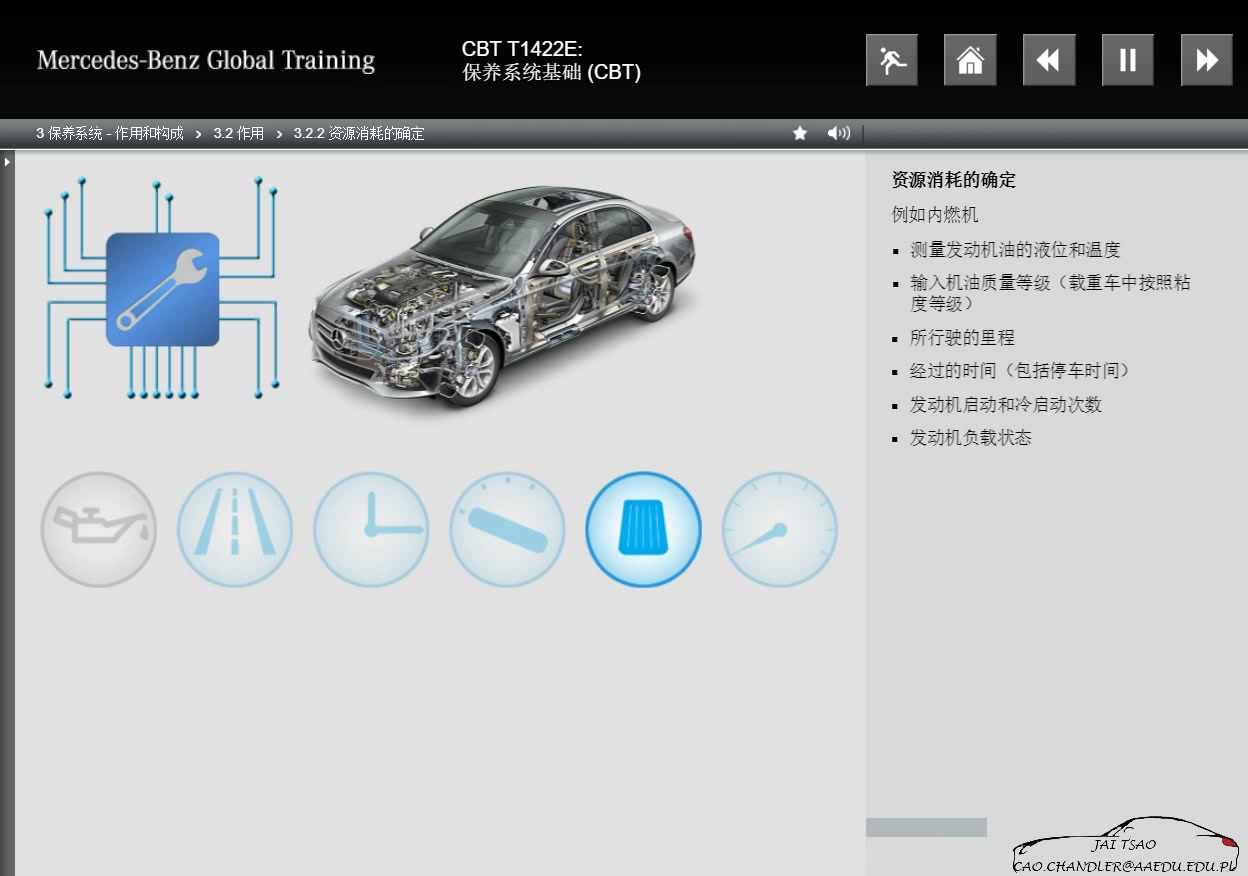
Task: Open breadcrumb 3 保养系统 - 作用和构成
Action: click(x=110, y=133)
